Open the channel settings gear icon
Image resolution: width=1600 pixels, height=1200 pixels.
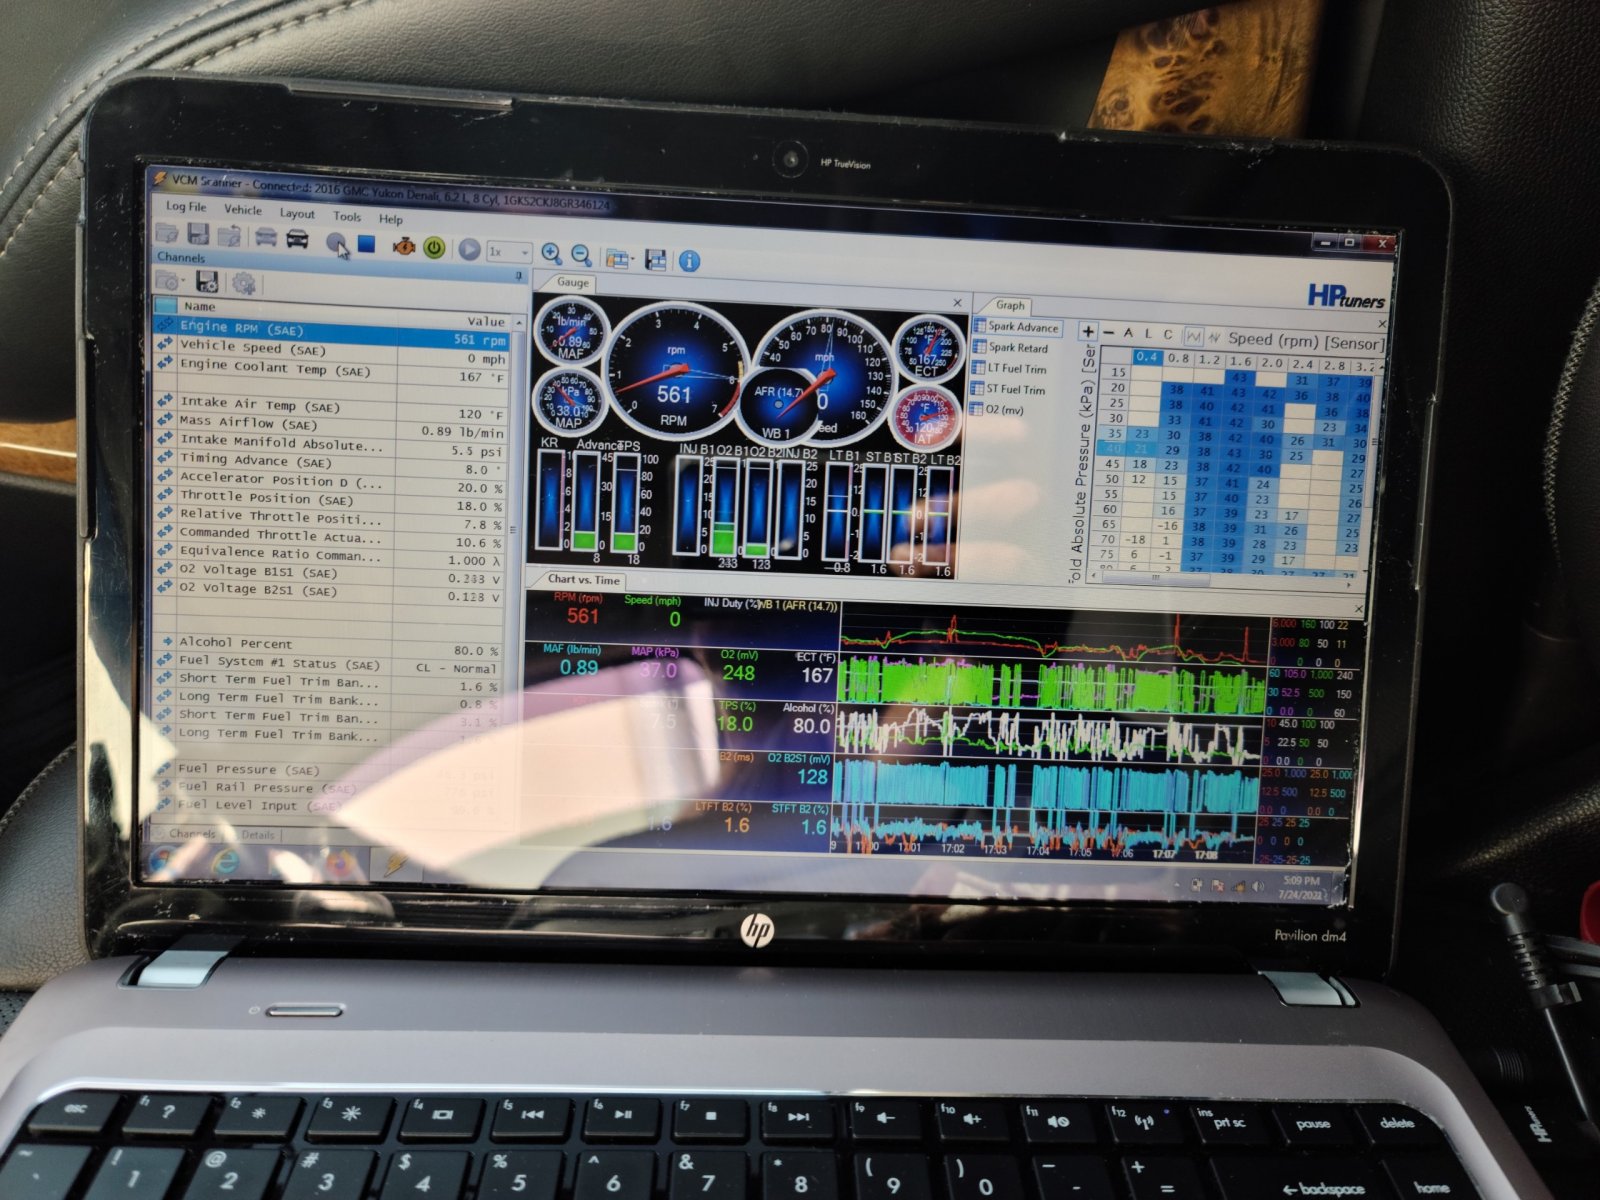click(243, 284)
